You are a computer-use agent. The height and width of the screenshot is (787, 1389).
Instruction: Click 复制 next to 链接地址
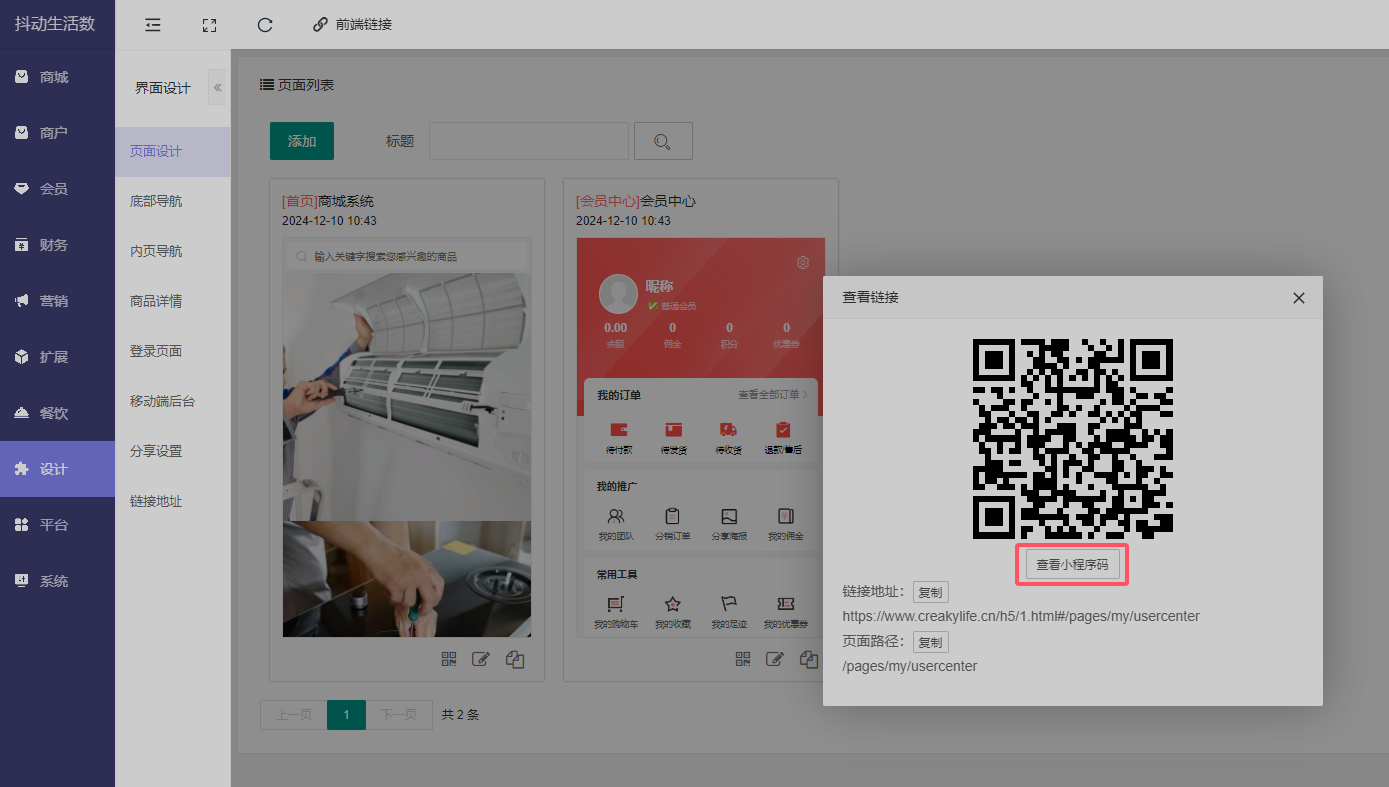[930, 592]
